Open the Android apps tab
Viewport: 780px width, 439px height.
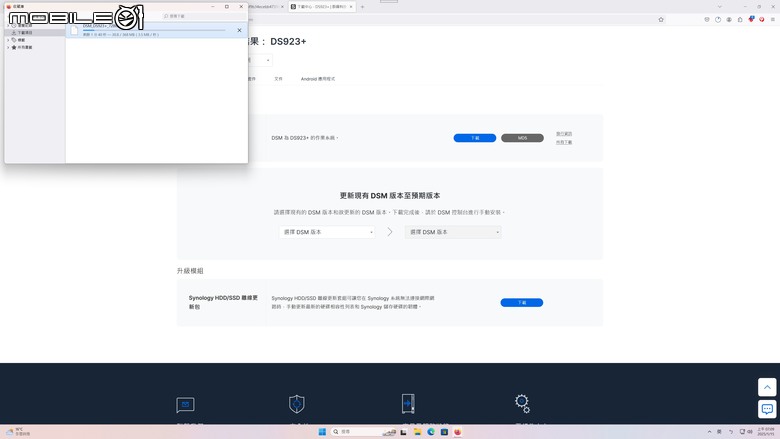coord(318,79)
